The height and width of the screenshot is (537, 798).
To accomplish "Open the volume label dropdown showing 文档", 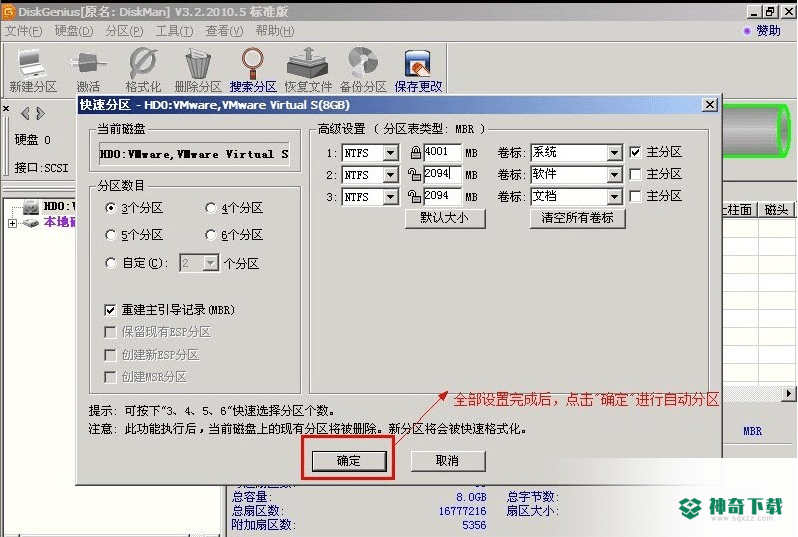I will coord(614,196).
